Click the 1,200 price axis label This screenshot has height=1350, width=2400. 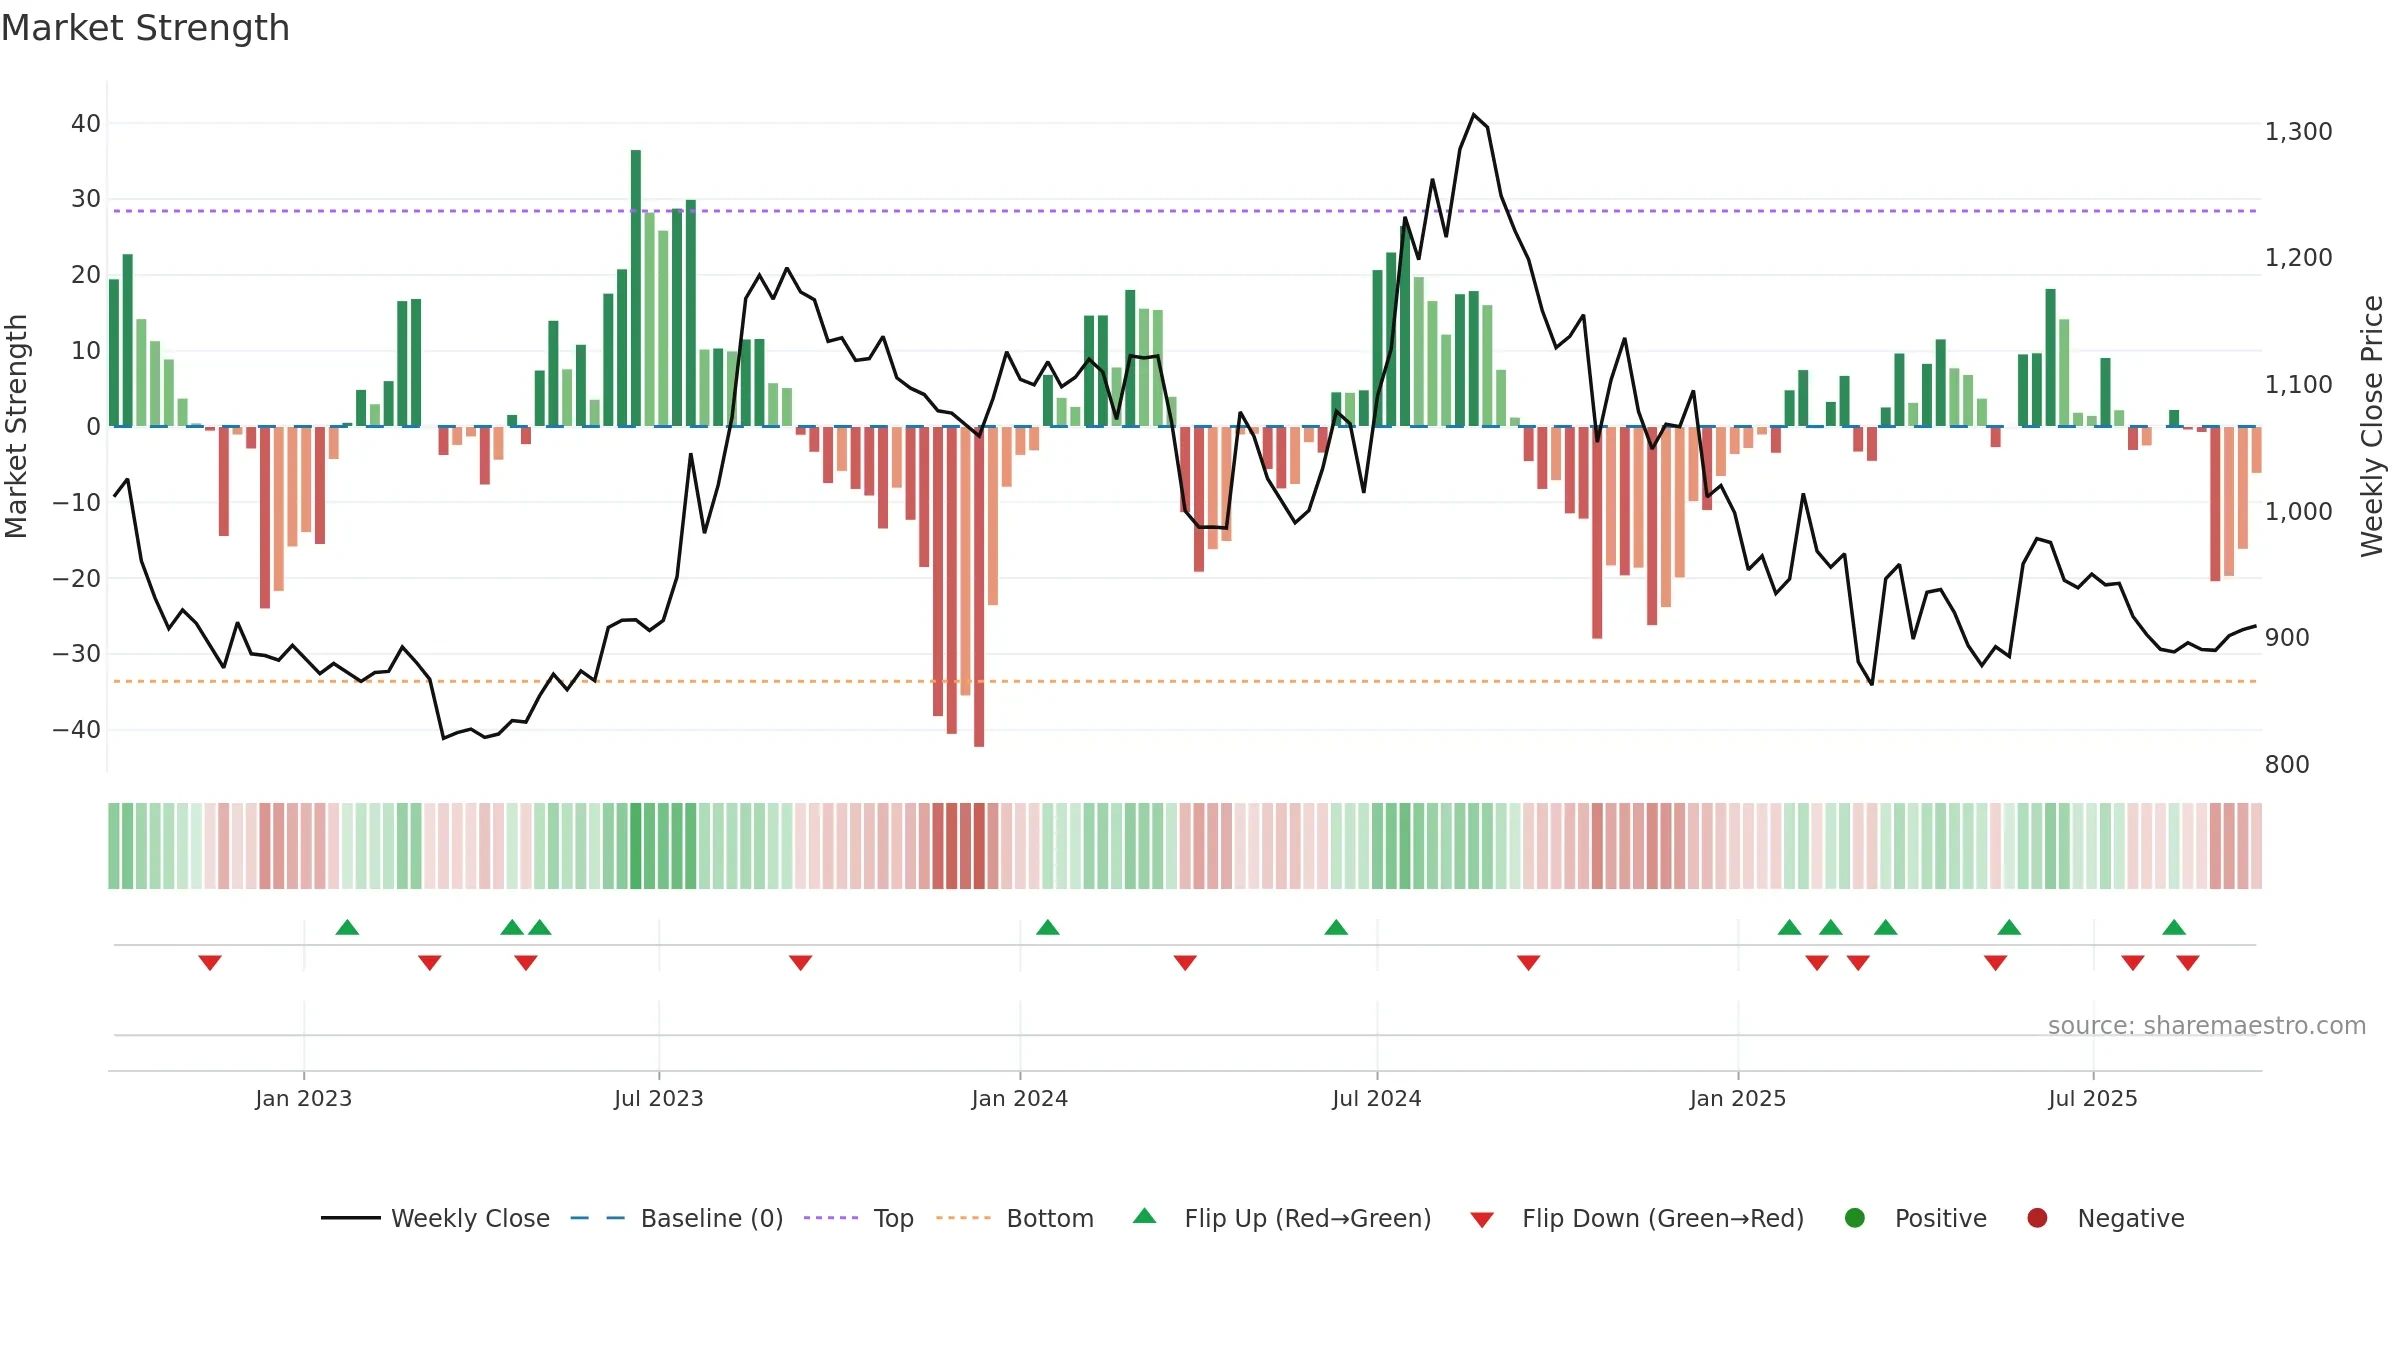click(x=2298, y=257)
